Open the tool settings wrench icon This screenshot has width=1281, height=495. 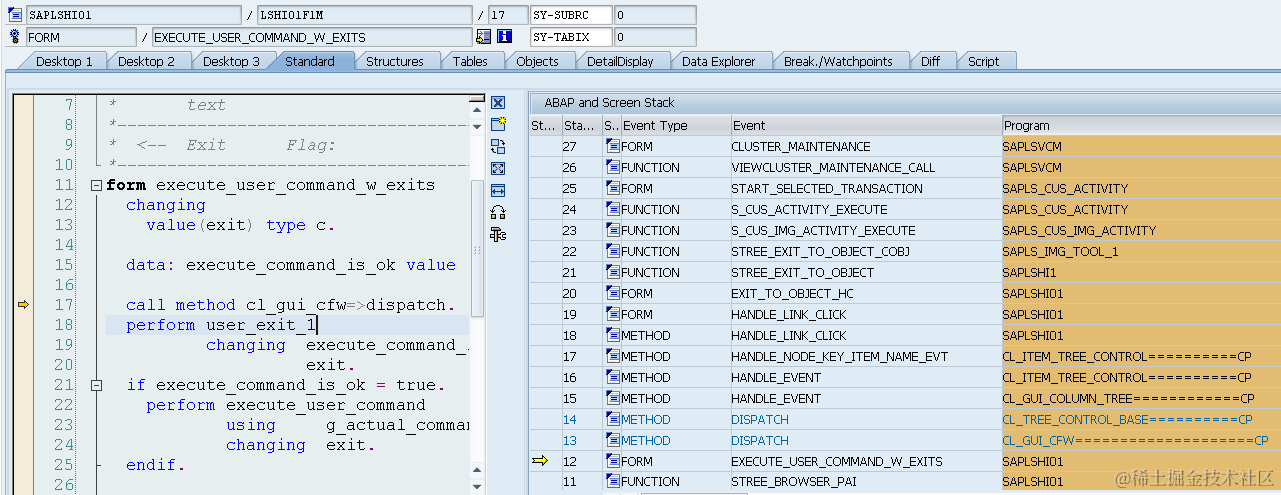click(498, 234)
